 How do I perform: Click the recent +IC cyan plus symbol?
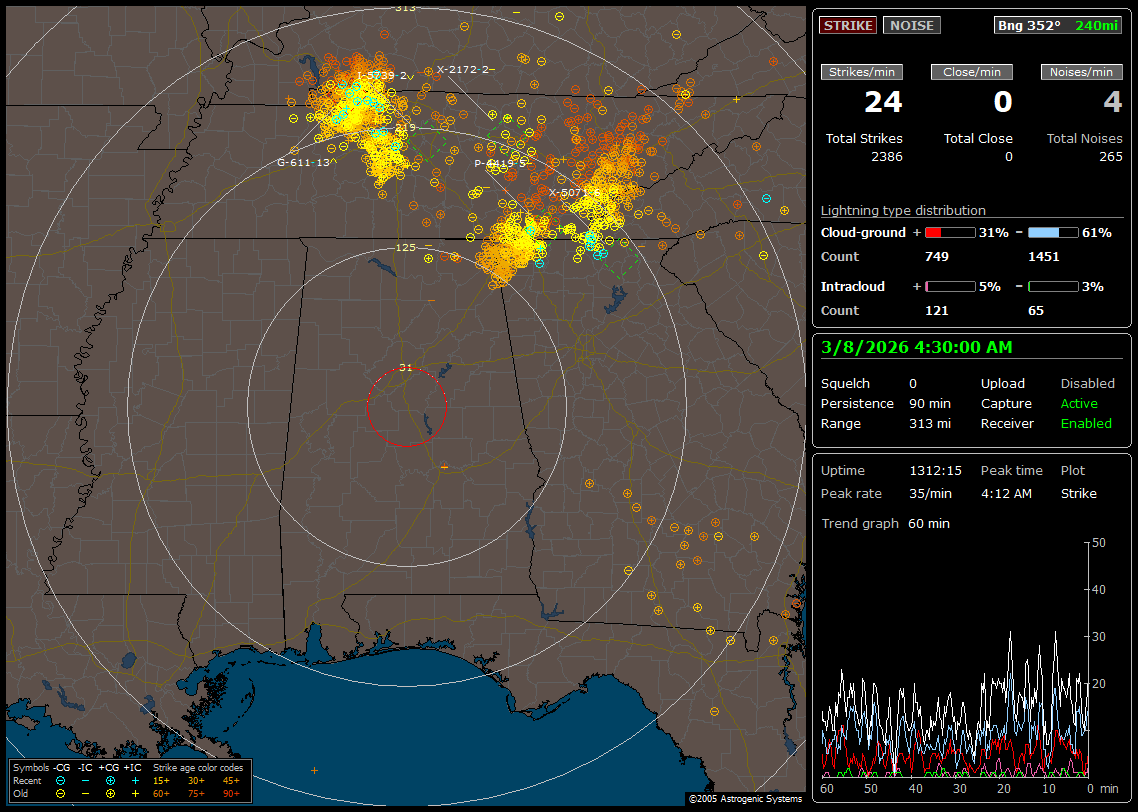tap(134, 780)
